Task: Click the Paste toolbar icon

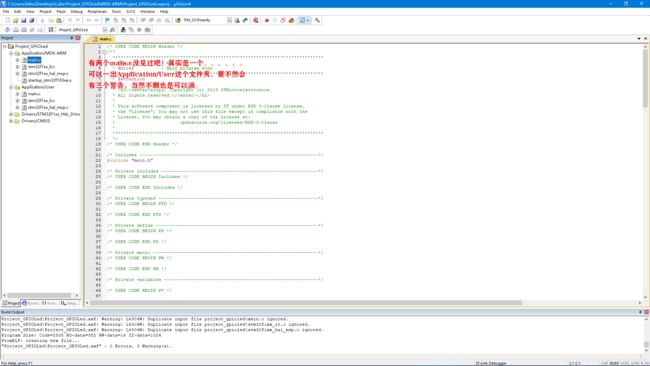Action: tap(59, 20)
